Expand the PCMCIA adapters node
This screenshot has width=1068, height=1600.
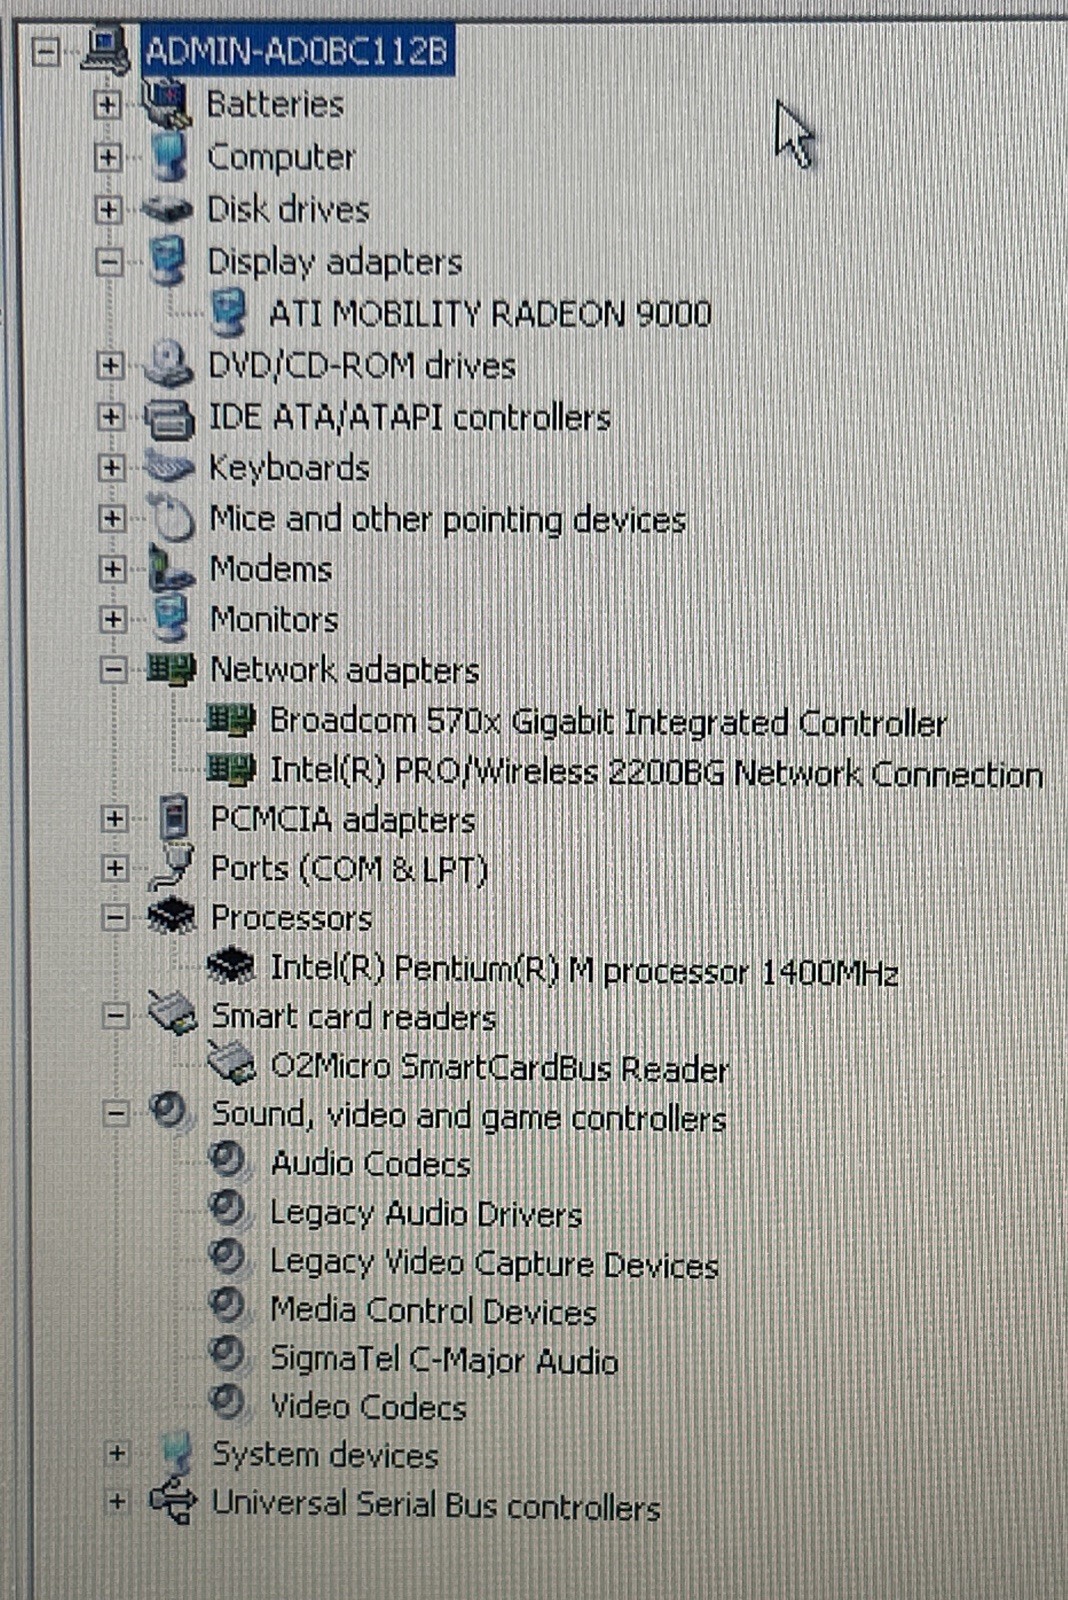tap(114, 818)
